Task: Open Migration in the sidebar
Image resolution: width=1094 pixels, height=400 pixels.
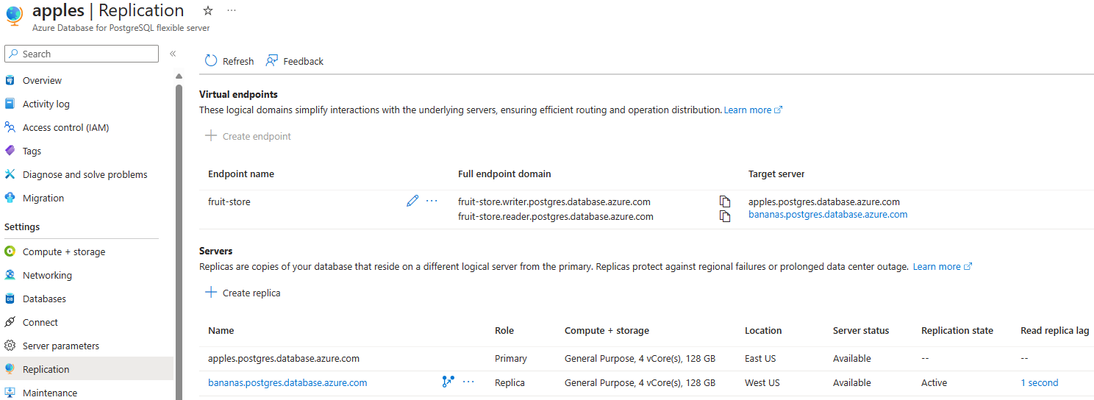Action: coord(43,198)
